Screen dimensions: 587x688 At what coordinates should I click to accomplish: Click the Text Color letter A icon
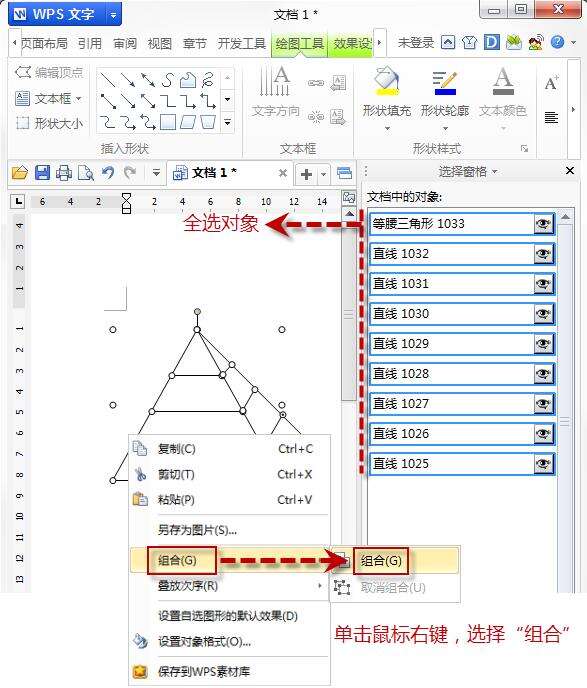point(503,81)
